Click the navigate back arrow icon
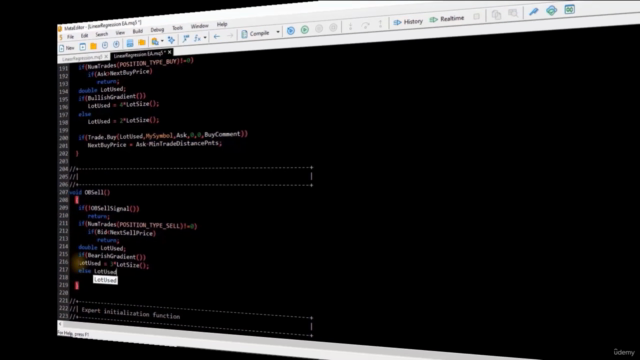 217,37
